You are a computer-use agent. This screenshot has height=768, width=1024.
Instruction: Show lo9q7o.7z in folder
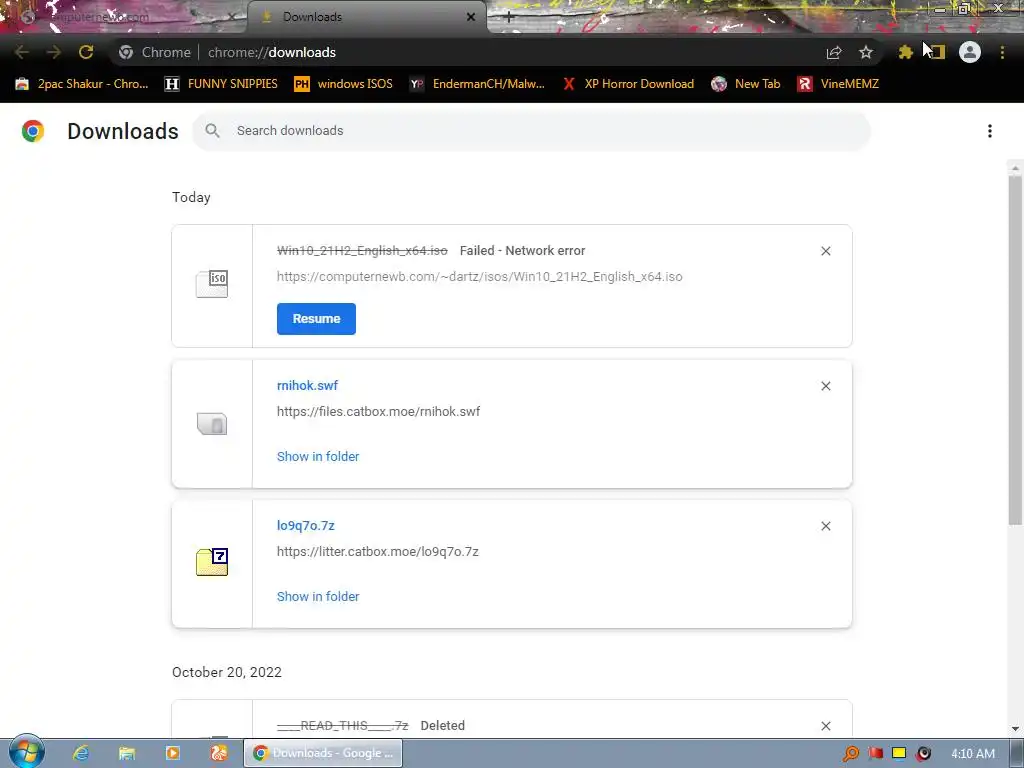coord(318,596)
